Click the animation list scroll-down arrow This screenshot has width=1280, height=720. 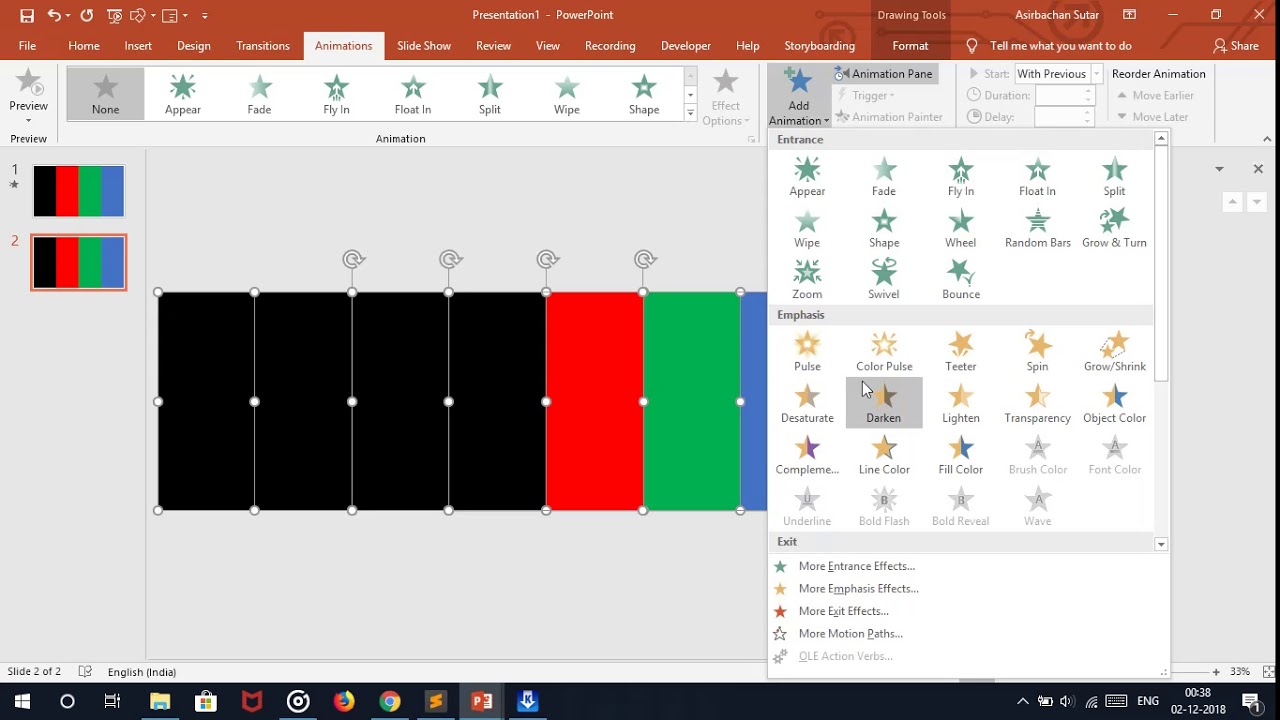tap(1256, 202)
